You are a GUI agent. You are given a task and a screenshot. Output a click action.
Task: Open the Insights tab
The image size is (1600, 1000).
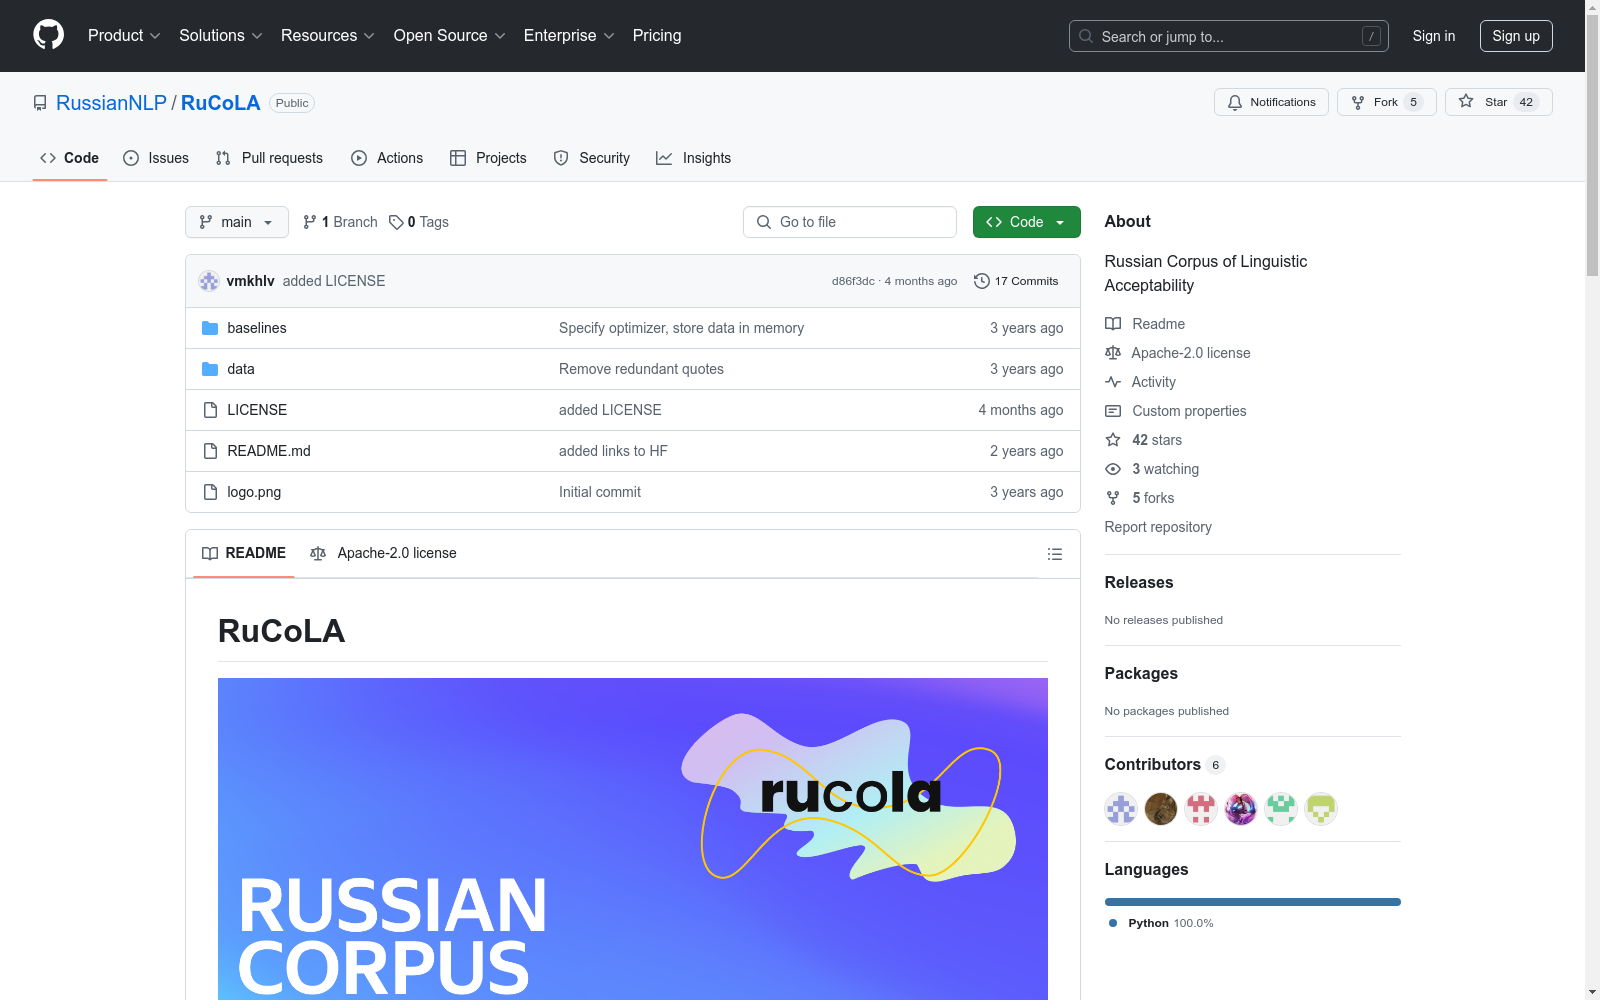pyautogui.click(x=693, y=158)
